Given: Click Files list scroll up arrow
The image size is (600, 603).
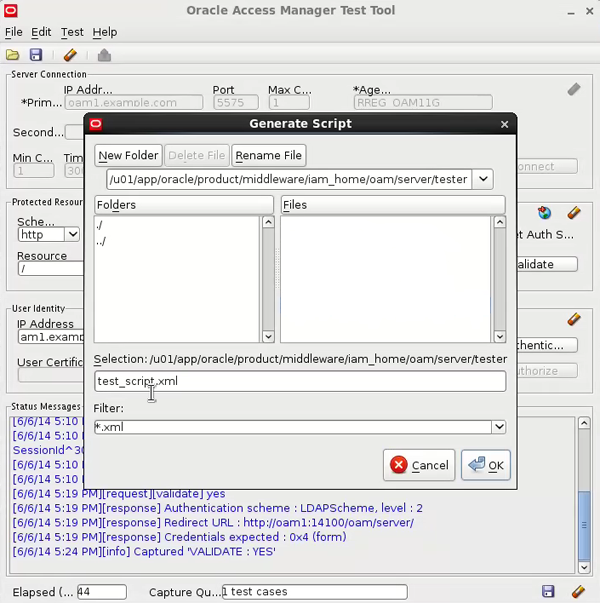Looking at the screenshot, I should pos(500,222).
